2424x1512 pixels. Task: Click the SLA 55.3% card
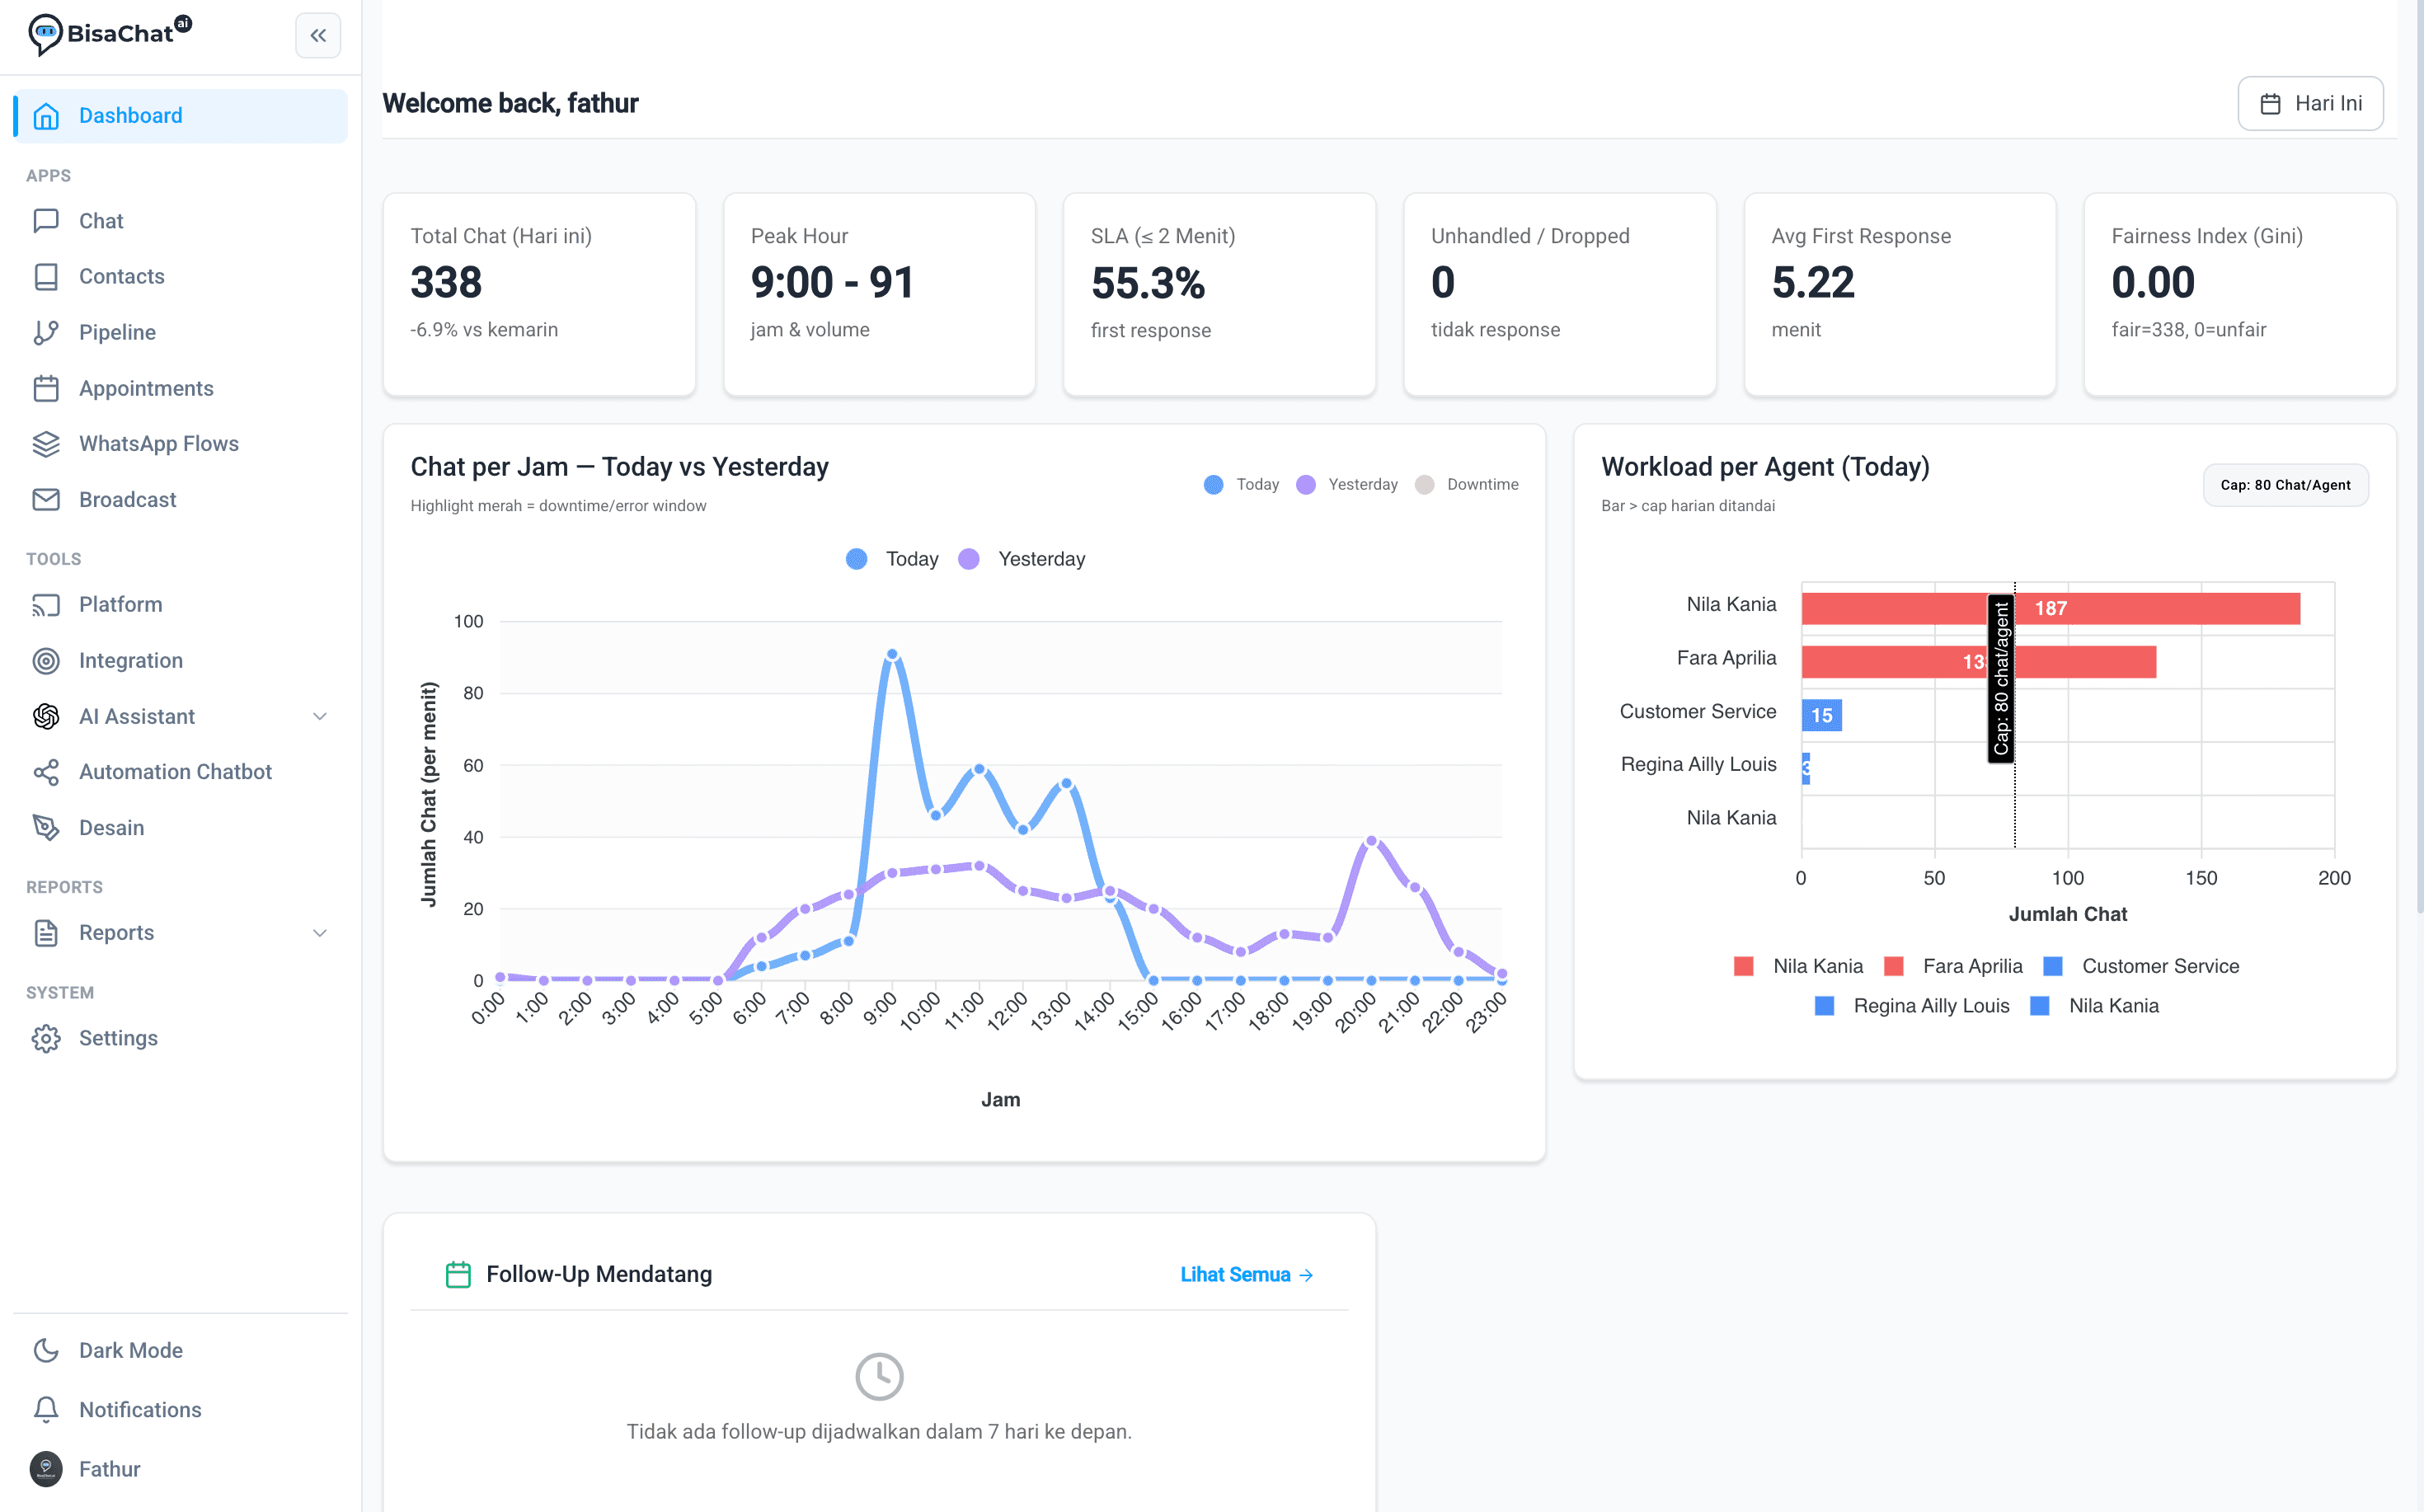(1219, 295)
